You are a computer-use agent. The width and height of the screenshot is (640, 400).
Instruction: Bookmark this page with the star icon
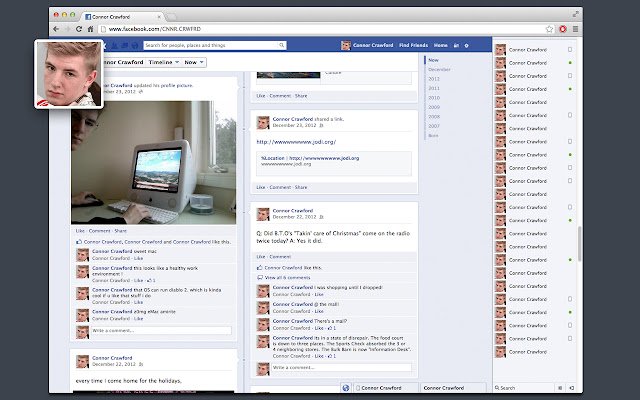point(549,29)
